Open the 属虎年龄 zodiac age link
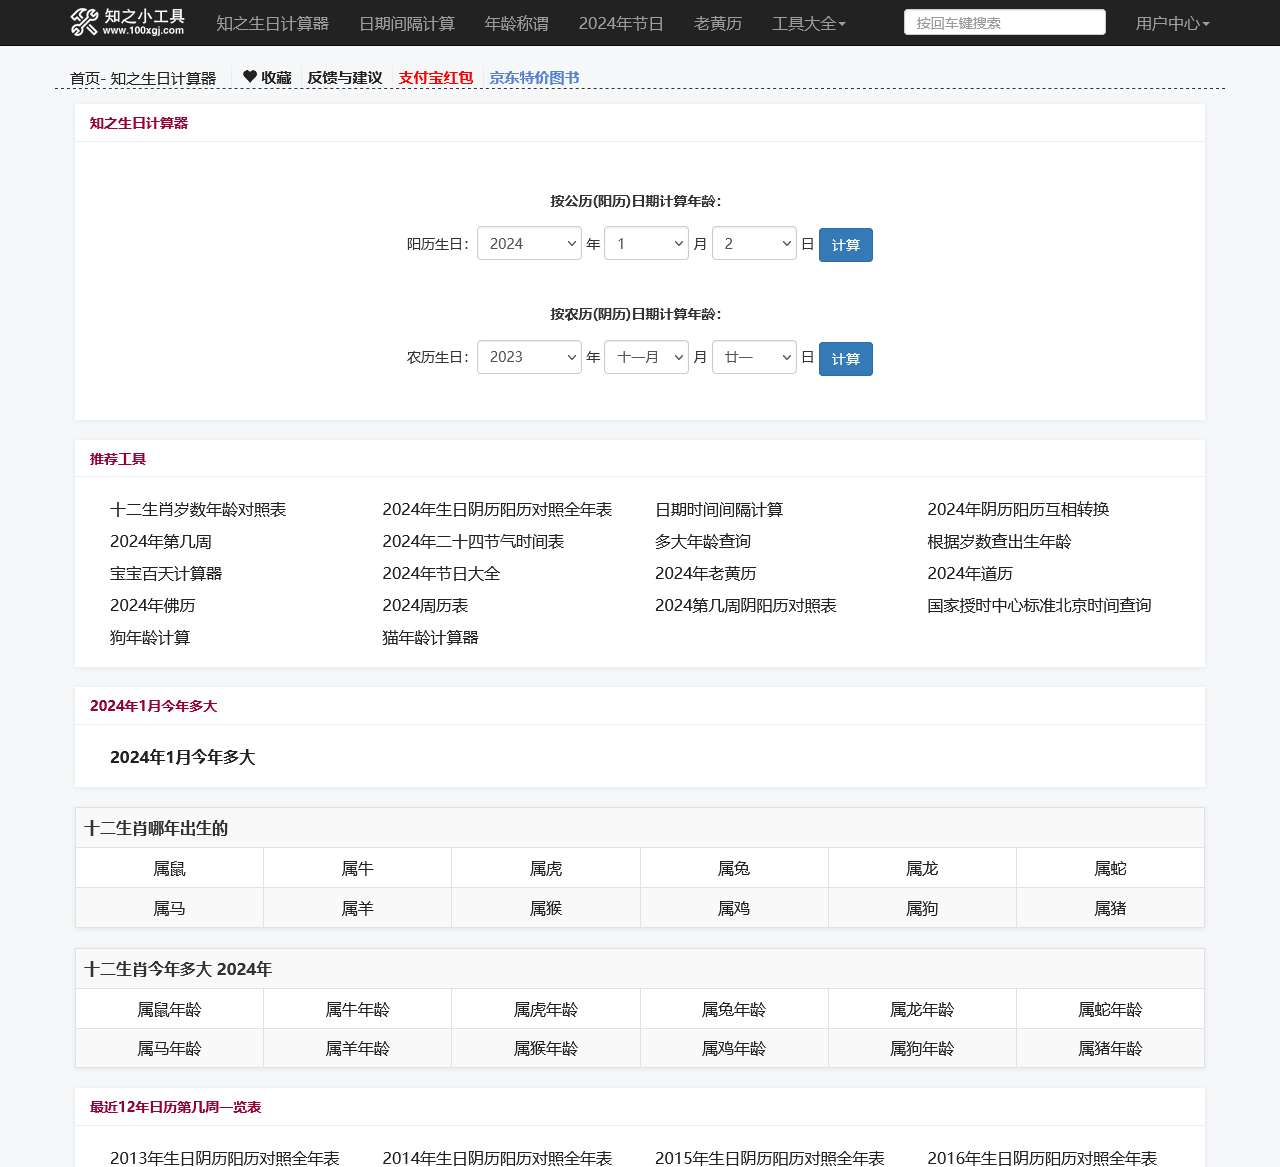Screen dimensions: 1280x1167 [x=546, y=1009]
